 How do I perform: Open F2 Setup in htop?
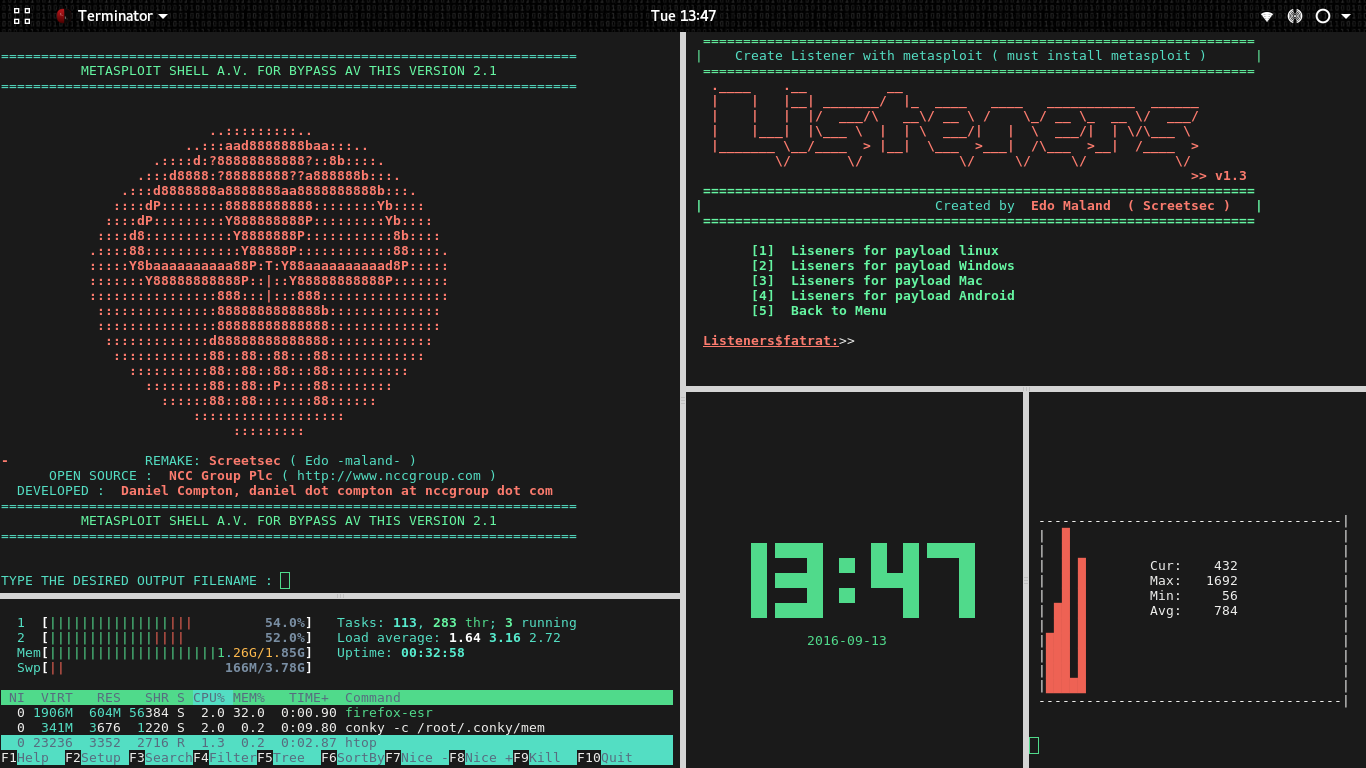click(93, 758)
